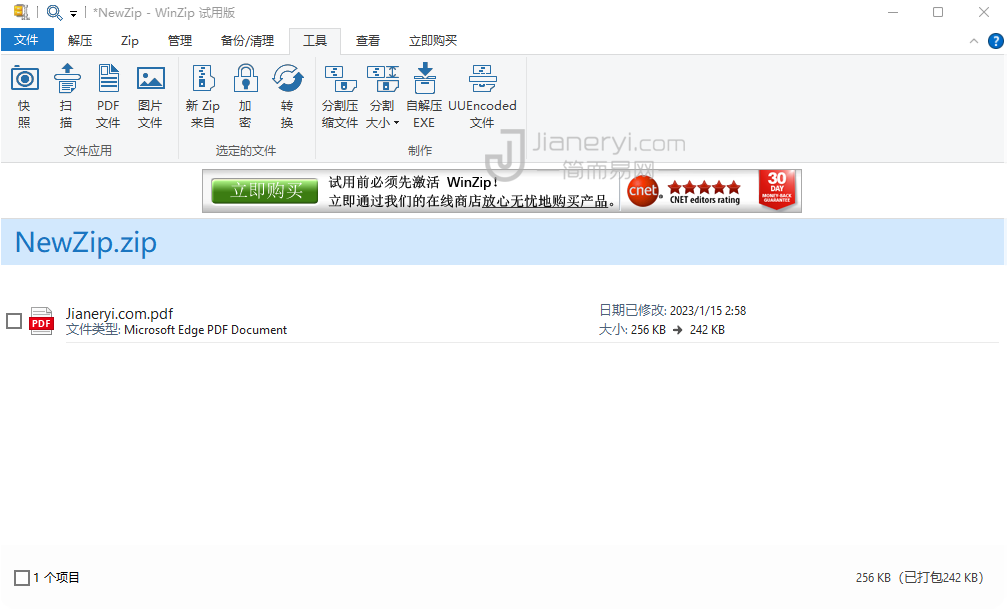Toggle the select-all checkbox by 1 个项目

(x=22, y=578)
